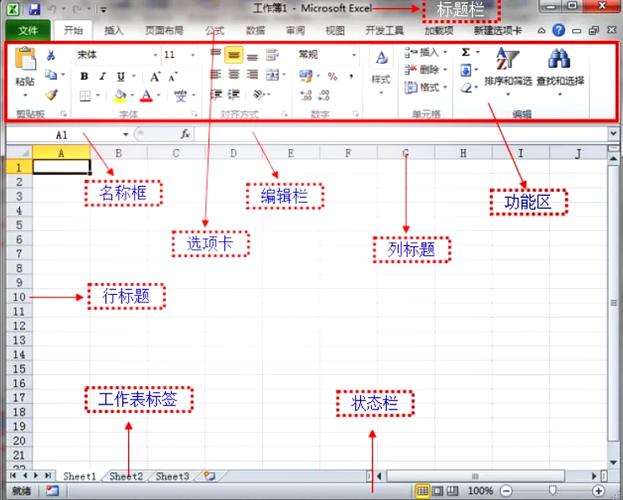Decrease font size with small A
This screenshot has width=623, height=500.
pyautogui.click(x=173, y=77)
